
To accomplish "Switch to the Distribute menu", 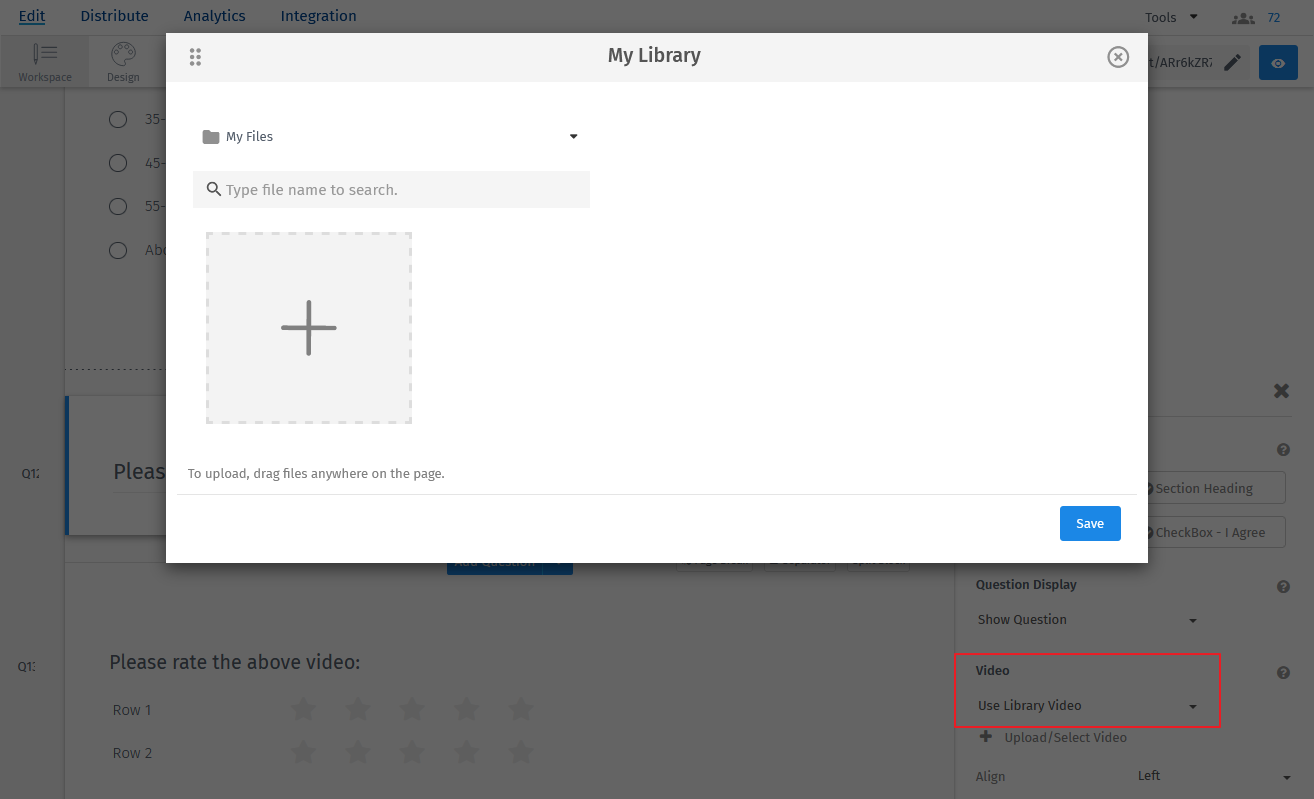I will 113,15.
